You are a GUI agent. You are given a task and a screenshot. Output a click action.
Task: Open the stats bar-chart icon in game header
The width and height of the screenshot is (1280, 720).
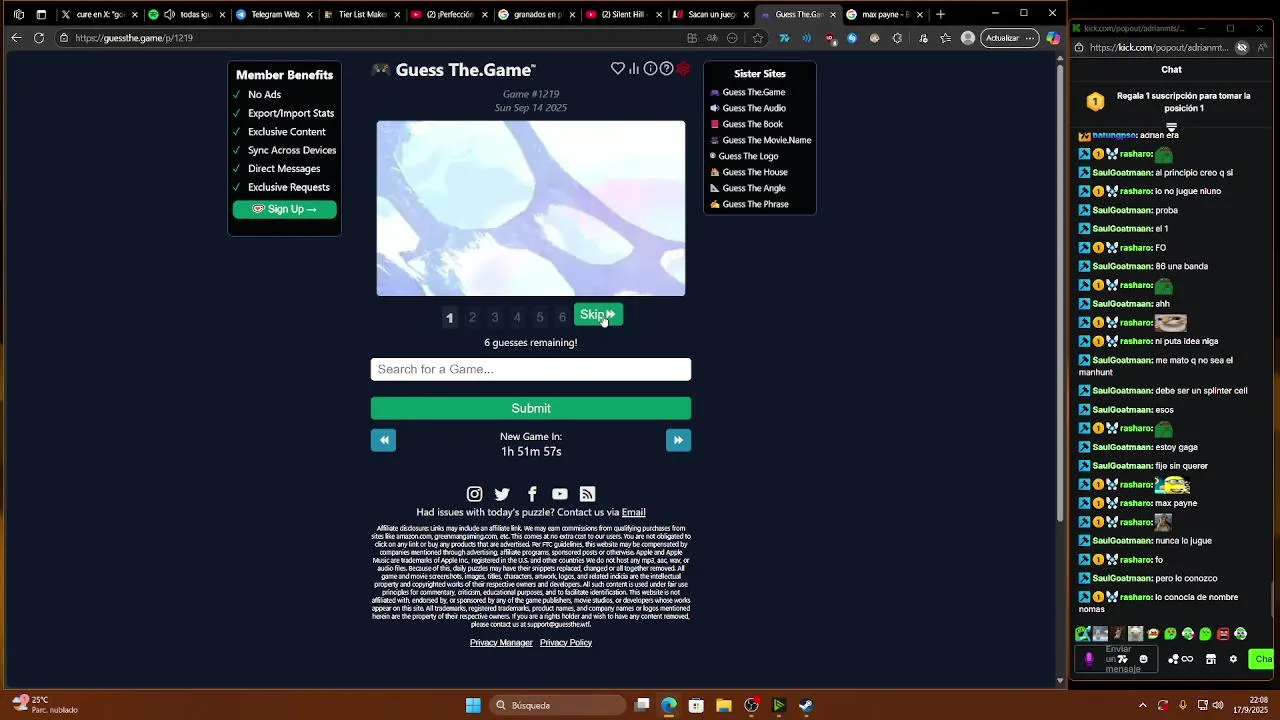634,68
